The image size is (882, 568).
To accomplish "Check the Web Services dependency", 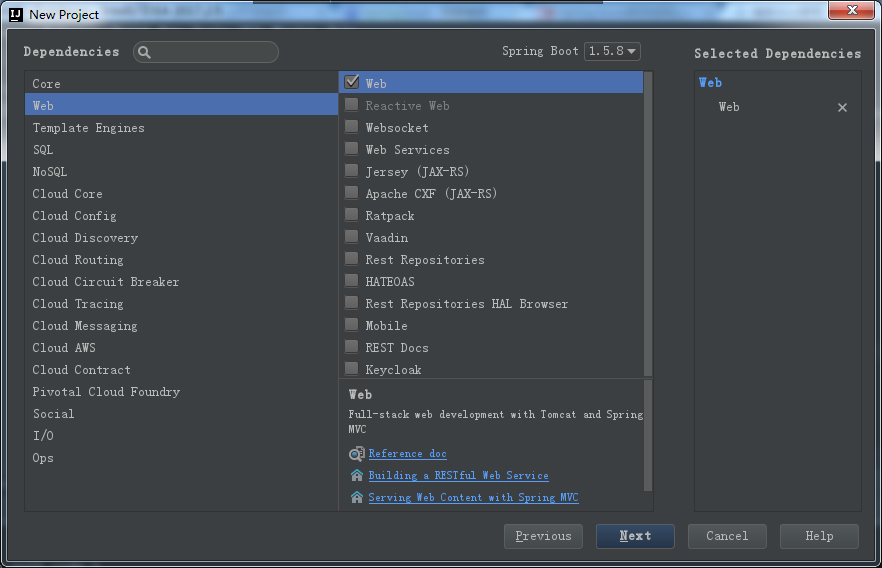I will (x=352, y=148).
